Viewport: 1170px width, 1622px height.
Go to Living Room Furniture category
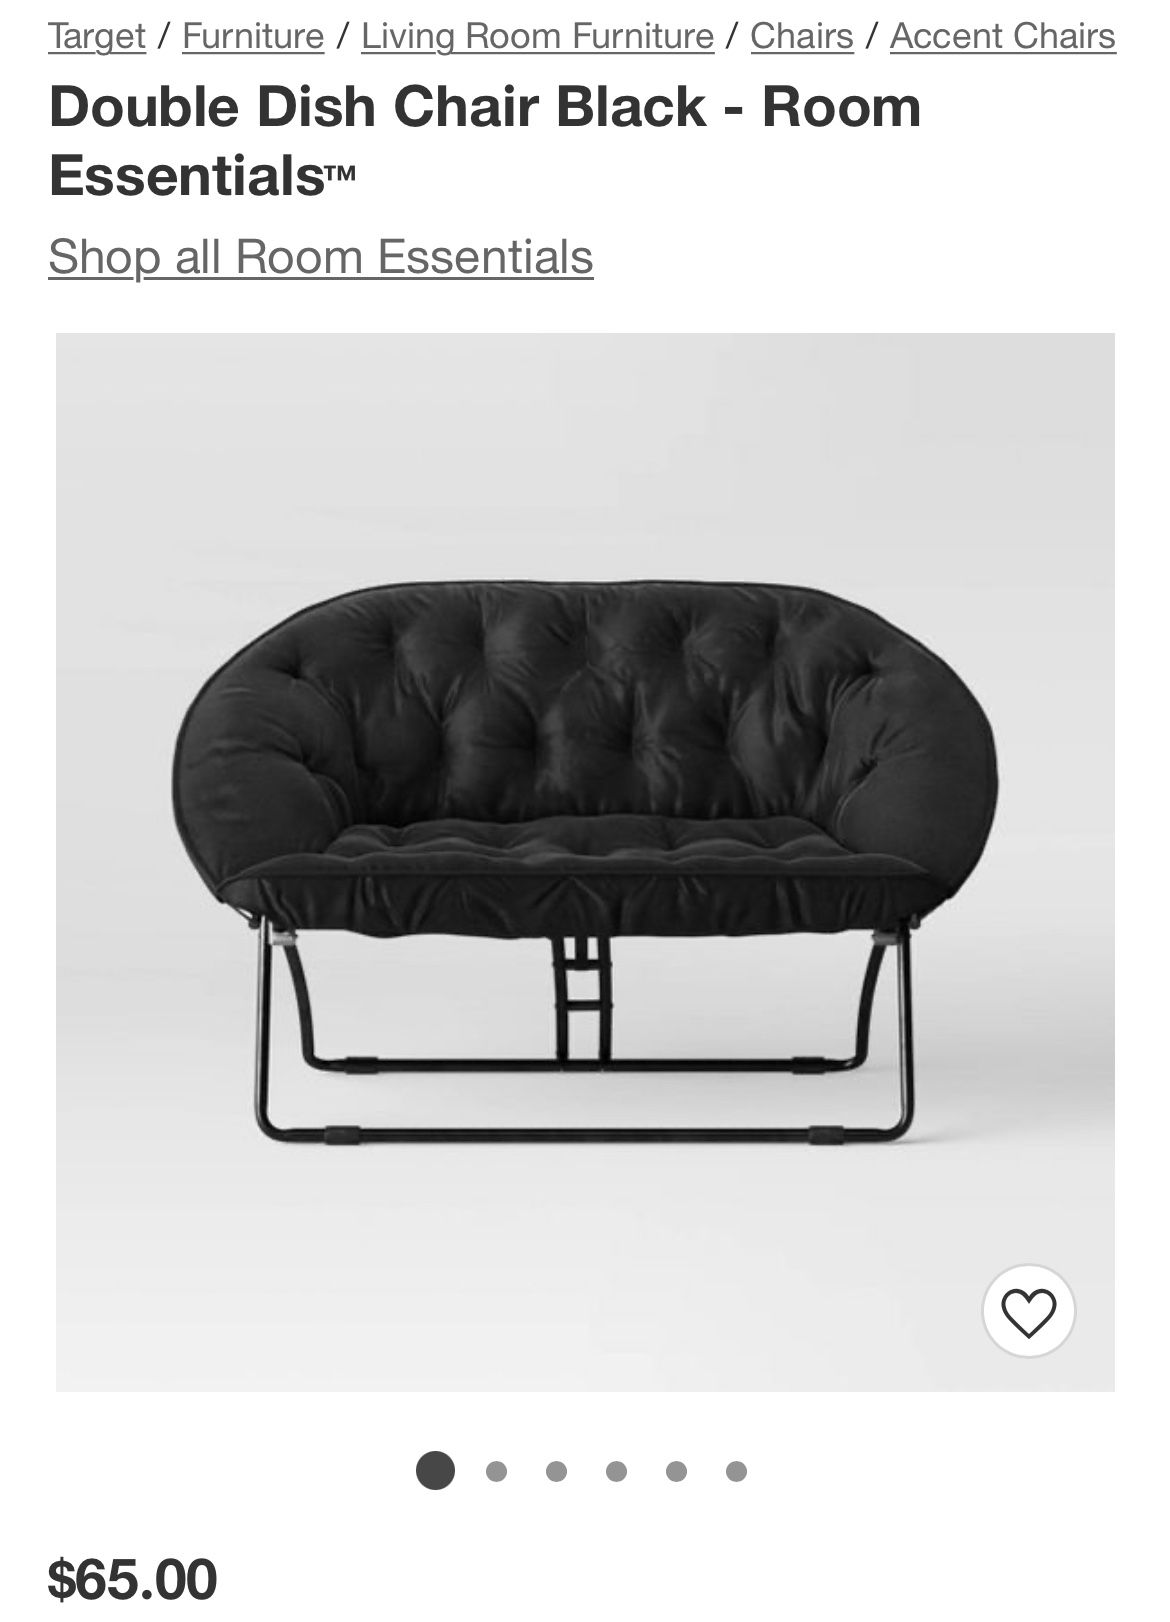pos(537,36)
